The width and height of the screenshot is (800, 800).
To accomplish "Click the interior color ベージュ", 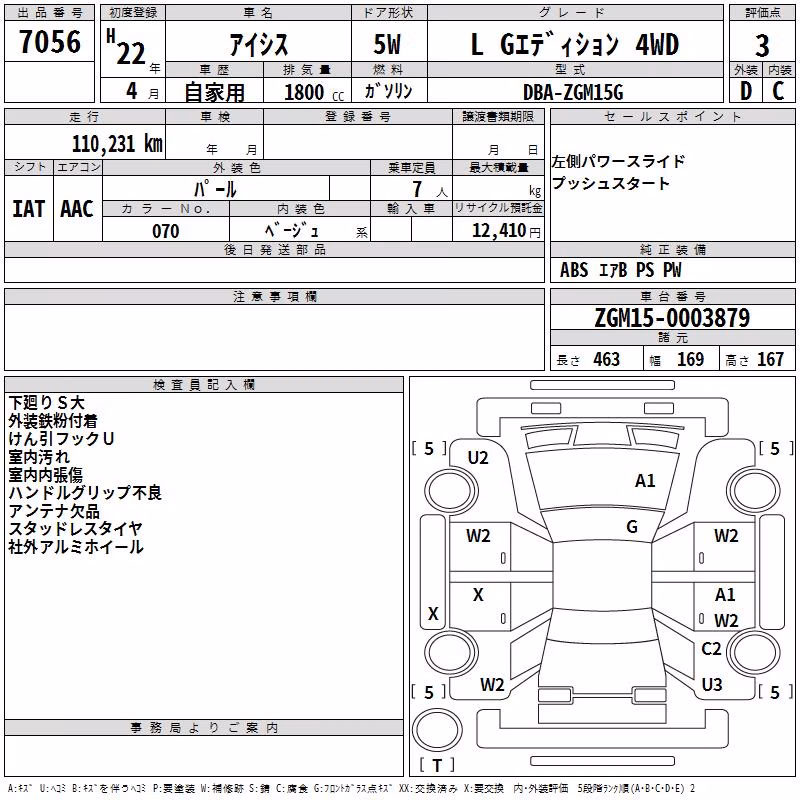I will click(291, 231).
